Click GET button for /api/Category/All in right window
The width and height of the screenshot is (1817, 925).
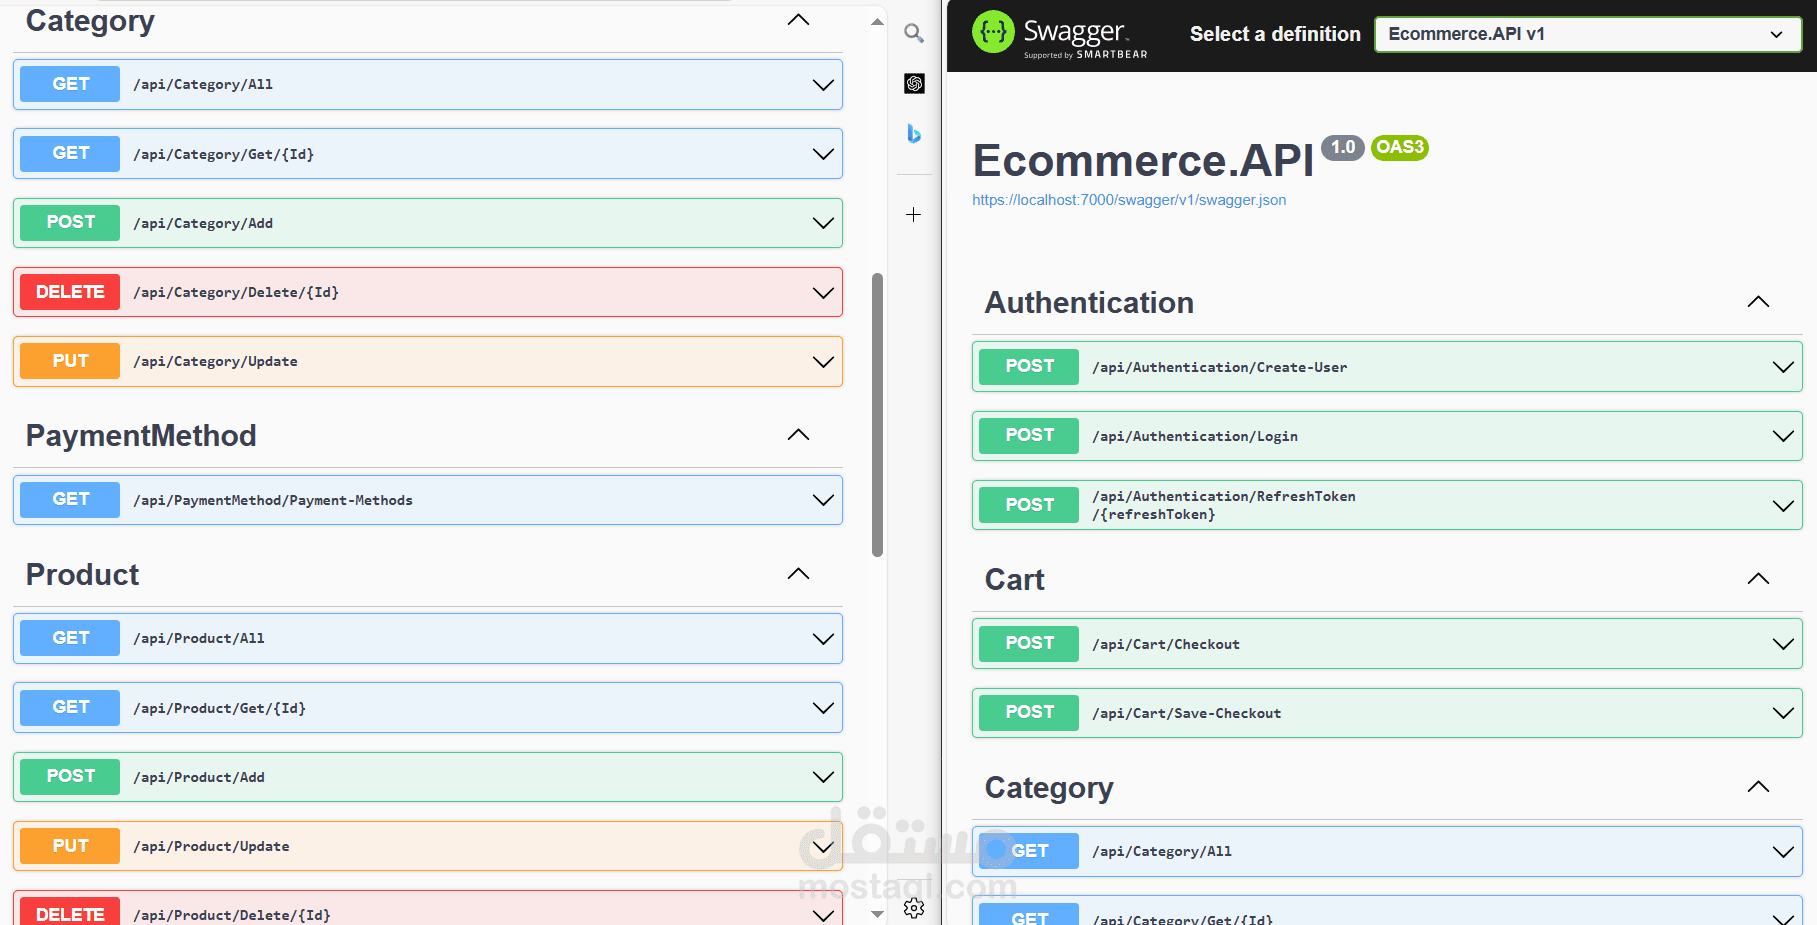tap(1029, 851)
